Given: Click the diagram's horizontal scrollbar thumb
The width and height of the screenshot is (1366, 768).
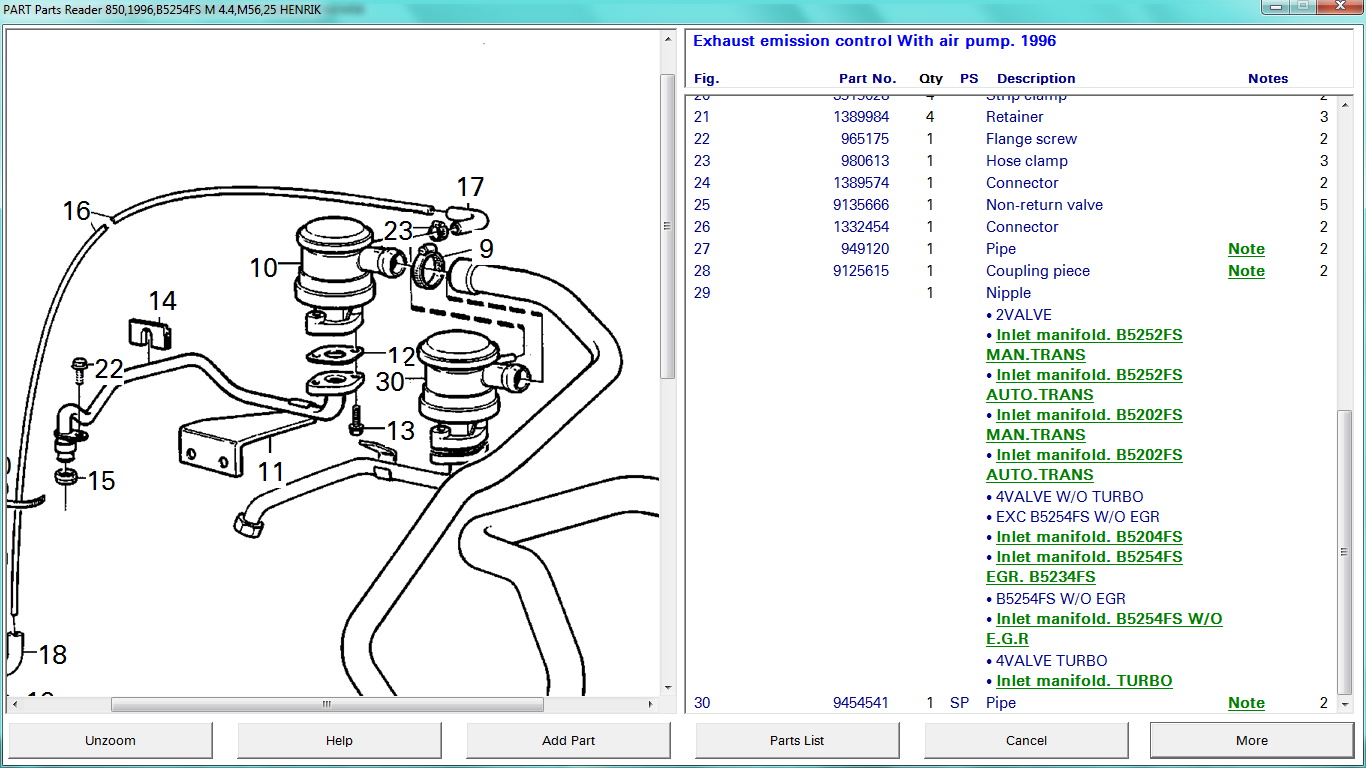Looking at the screenshot, I should click(x=327, y=704).
